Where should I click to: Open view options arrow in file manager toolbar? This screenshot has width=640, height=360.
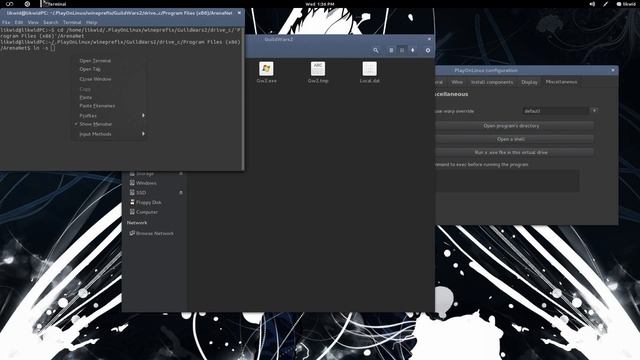pos(413,50)
